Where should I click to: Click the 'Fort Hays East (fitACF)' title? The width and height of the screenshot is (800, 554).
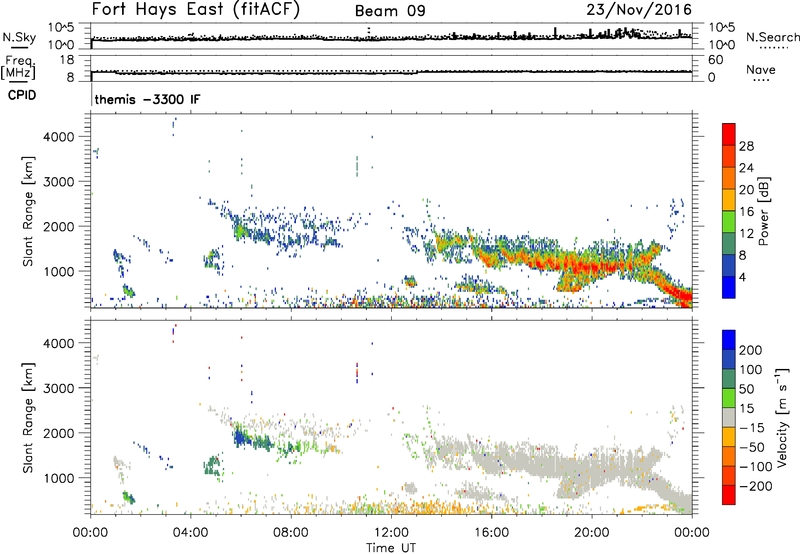pos(195,9)
